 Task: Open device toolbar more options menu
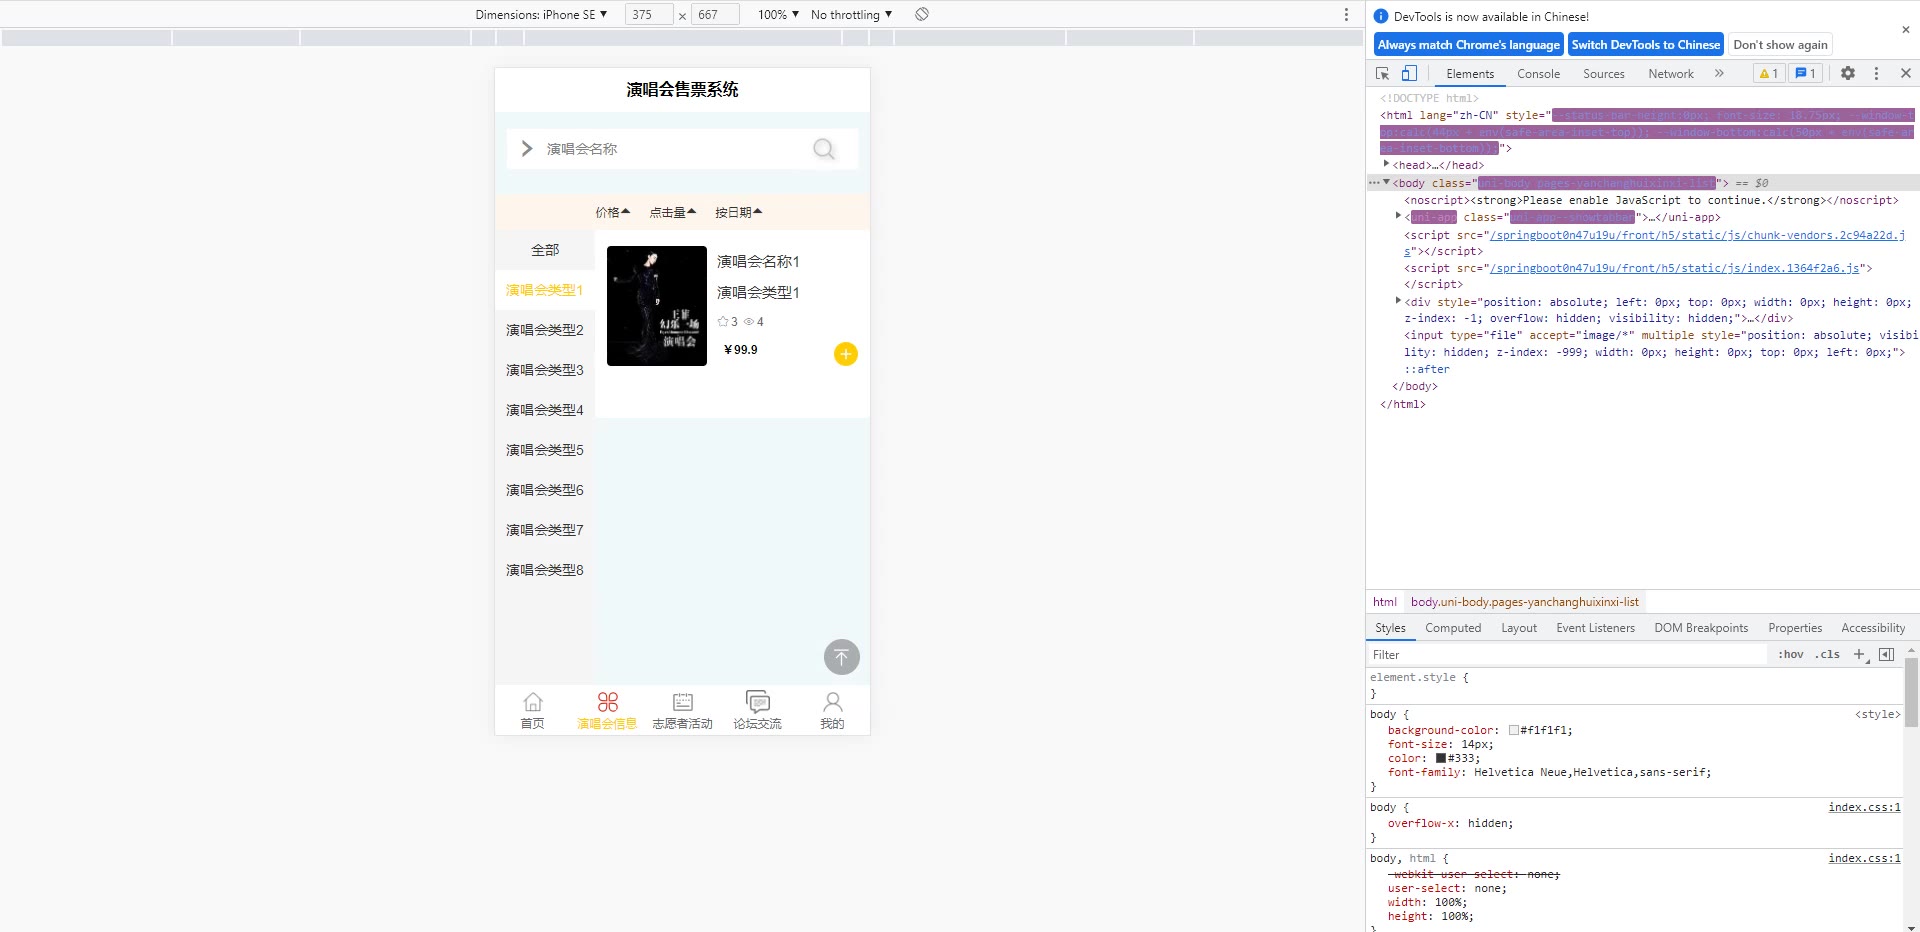1346,14
